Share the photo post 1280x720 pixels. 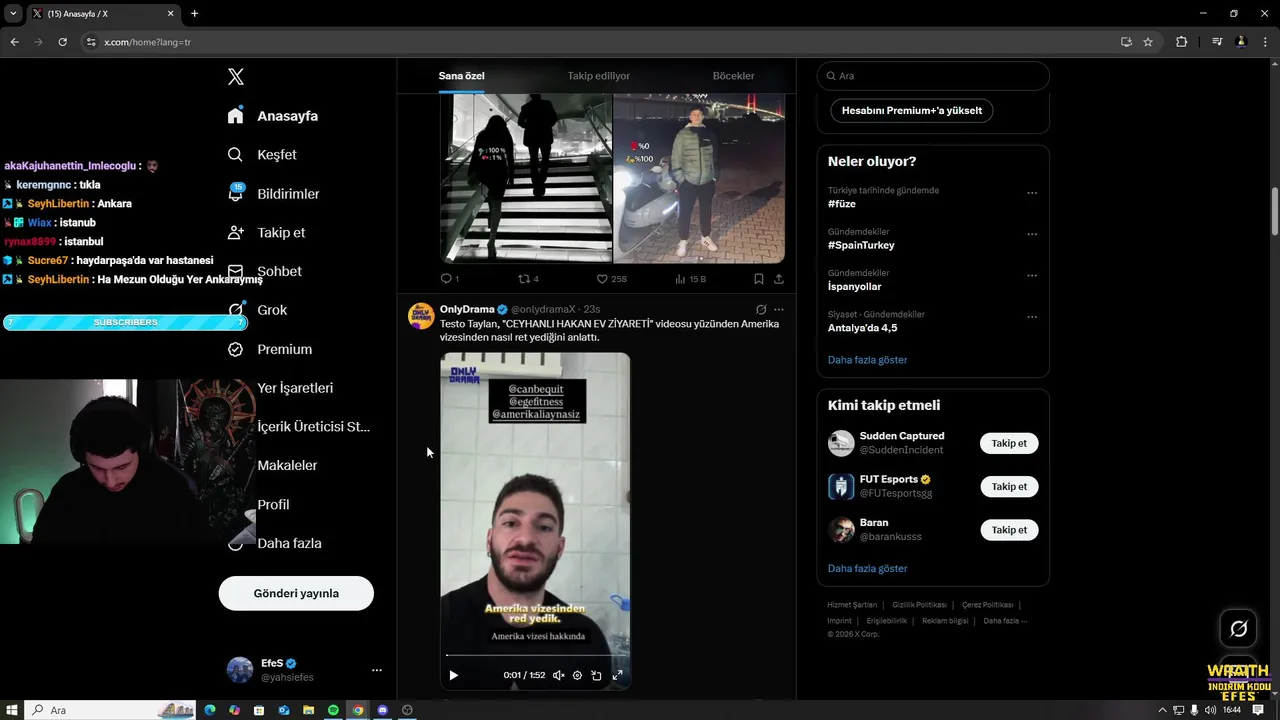pyautogui.click(x=779, y=279)
